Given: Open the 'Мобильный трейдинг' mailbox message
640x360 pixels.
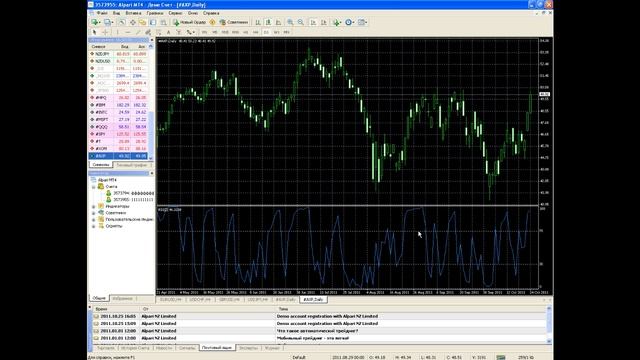Looking at the screenshot, I should pos(319,338).
